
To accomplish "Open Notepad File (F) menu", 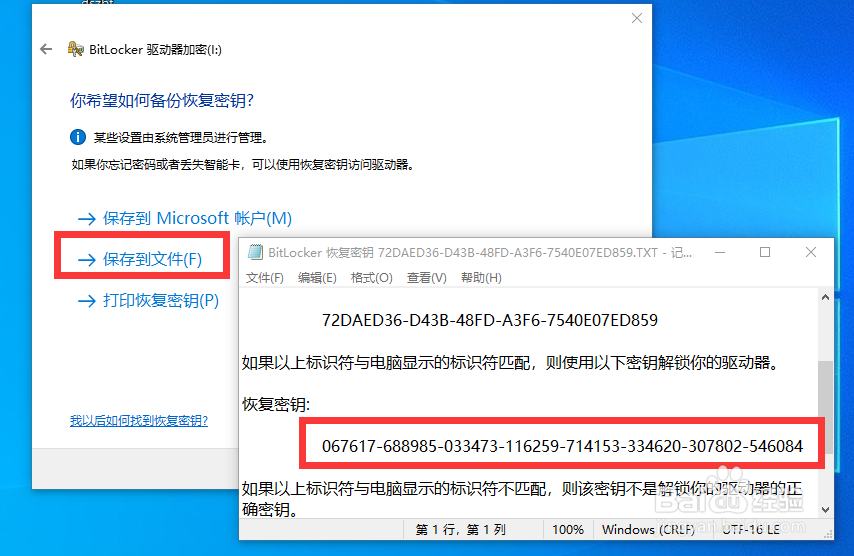I will pyautogui.click(x=265, y=278).
